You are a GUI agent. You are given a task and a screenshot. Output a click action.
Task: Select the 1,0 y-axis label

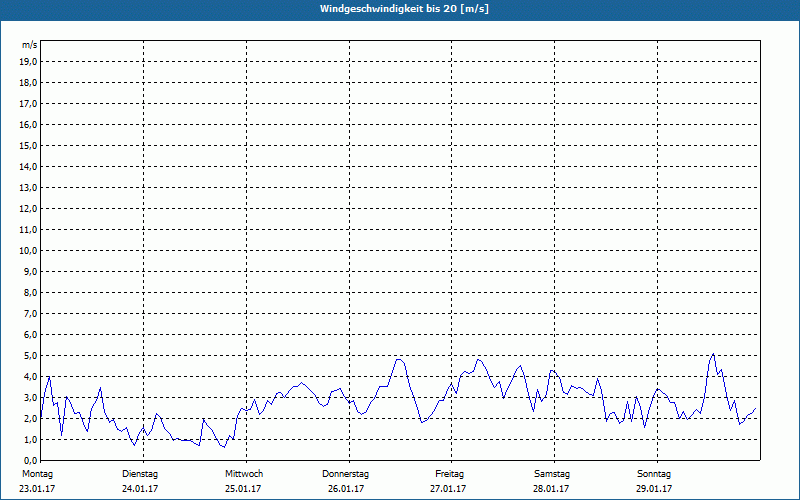[30, 440]
